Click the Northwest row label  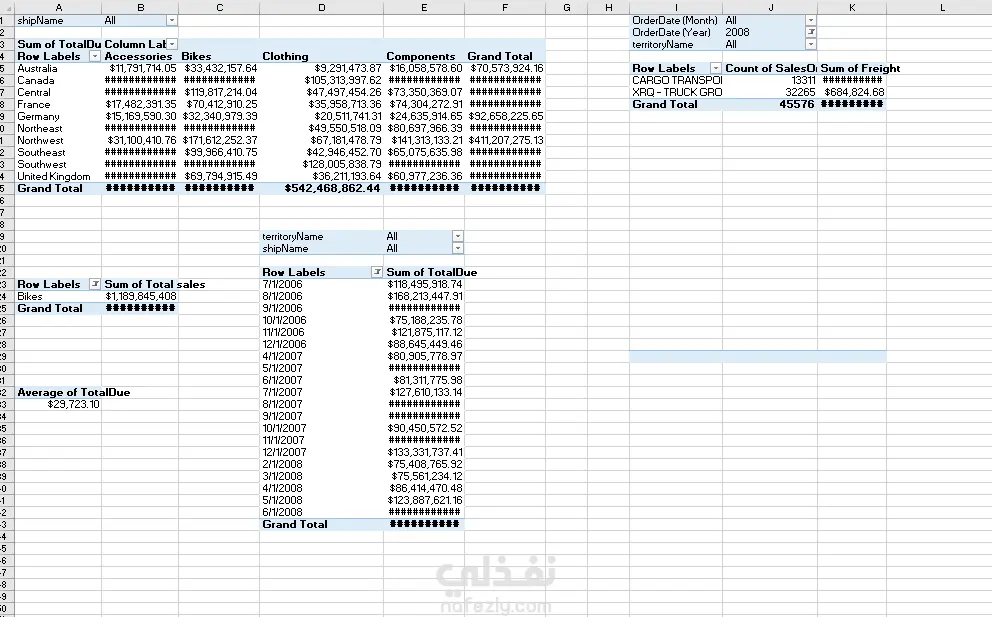point(40,140)
